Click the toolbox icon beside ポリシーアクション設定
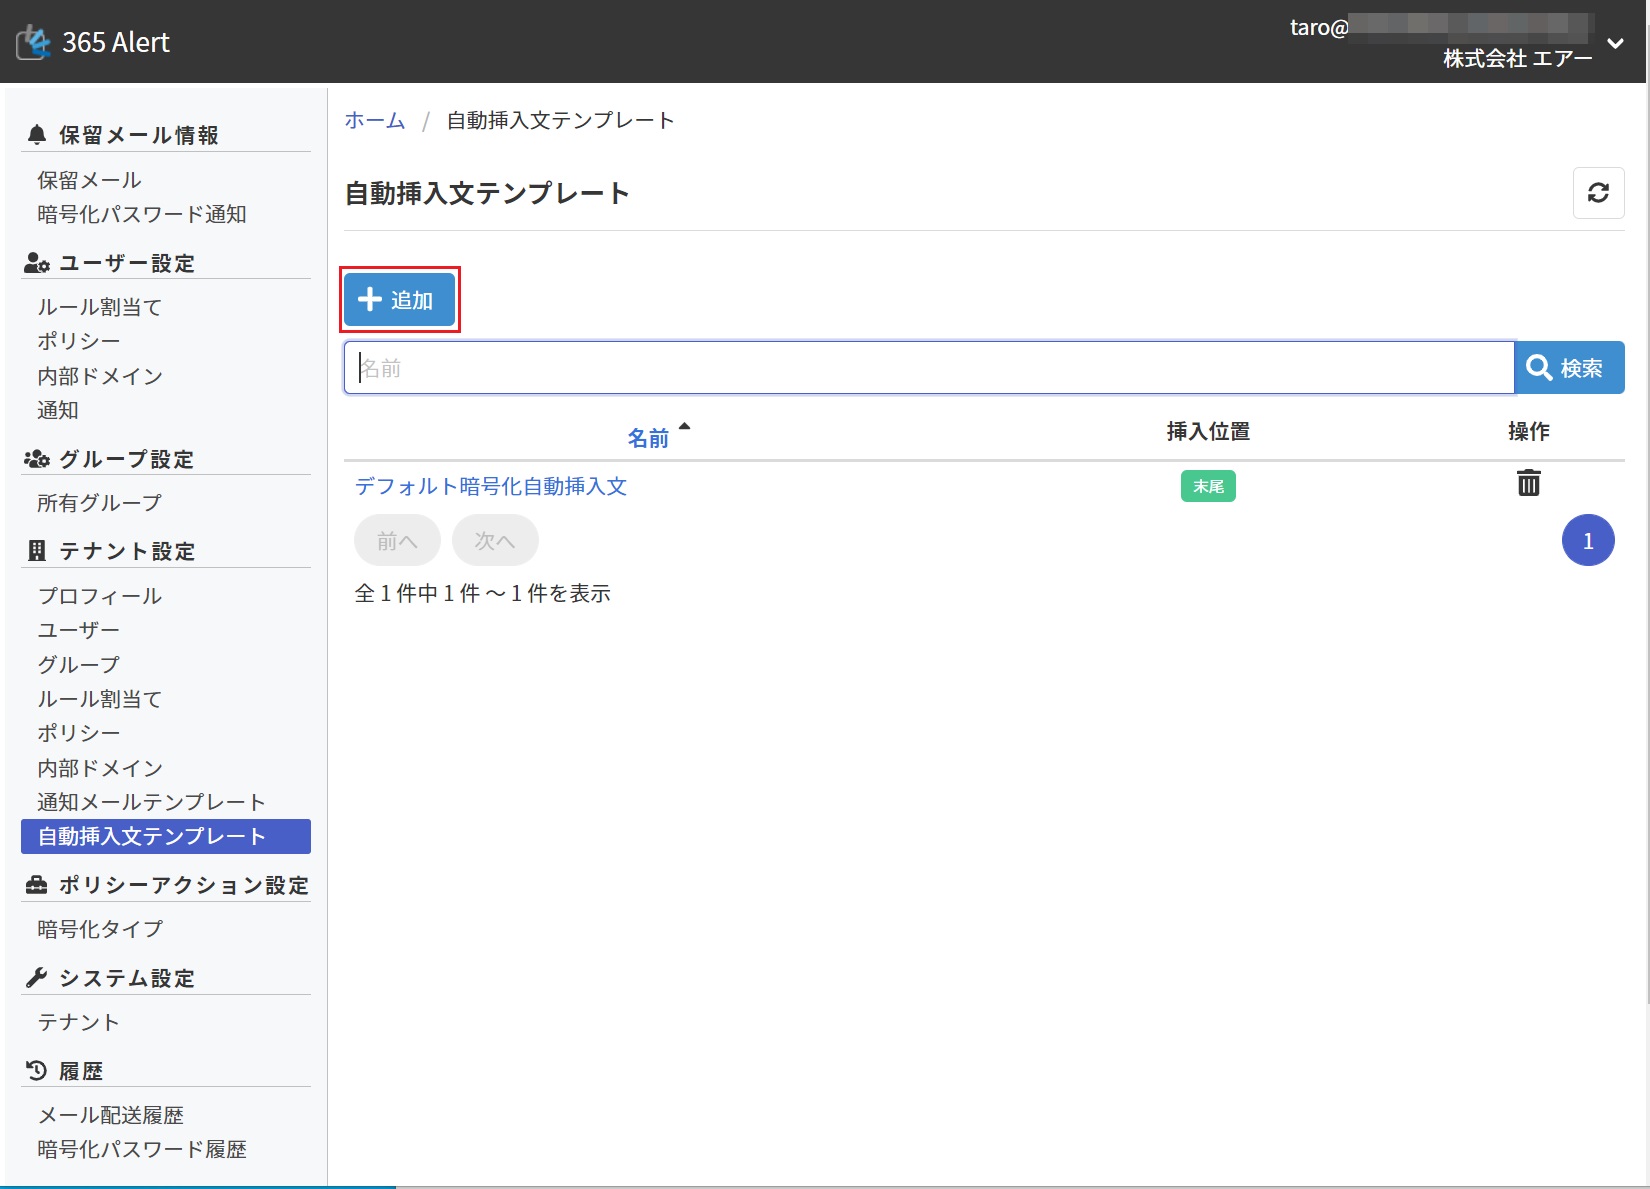1650x1189 pixels. pos(37,885)
